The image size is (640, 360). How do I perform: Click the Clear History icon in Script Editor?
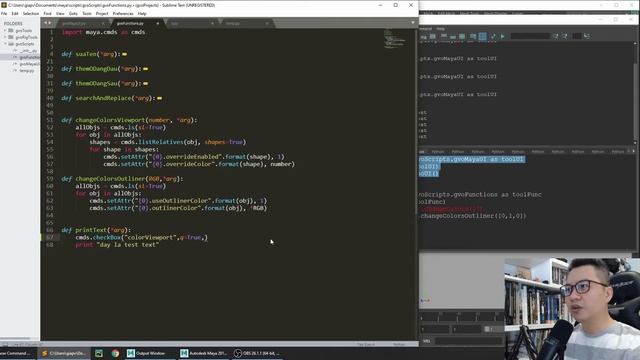[444, 36]
